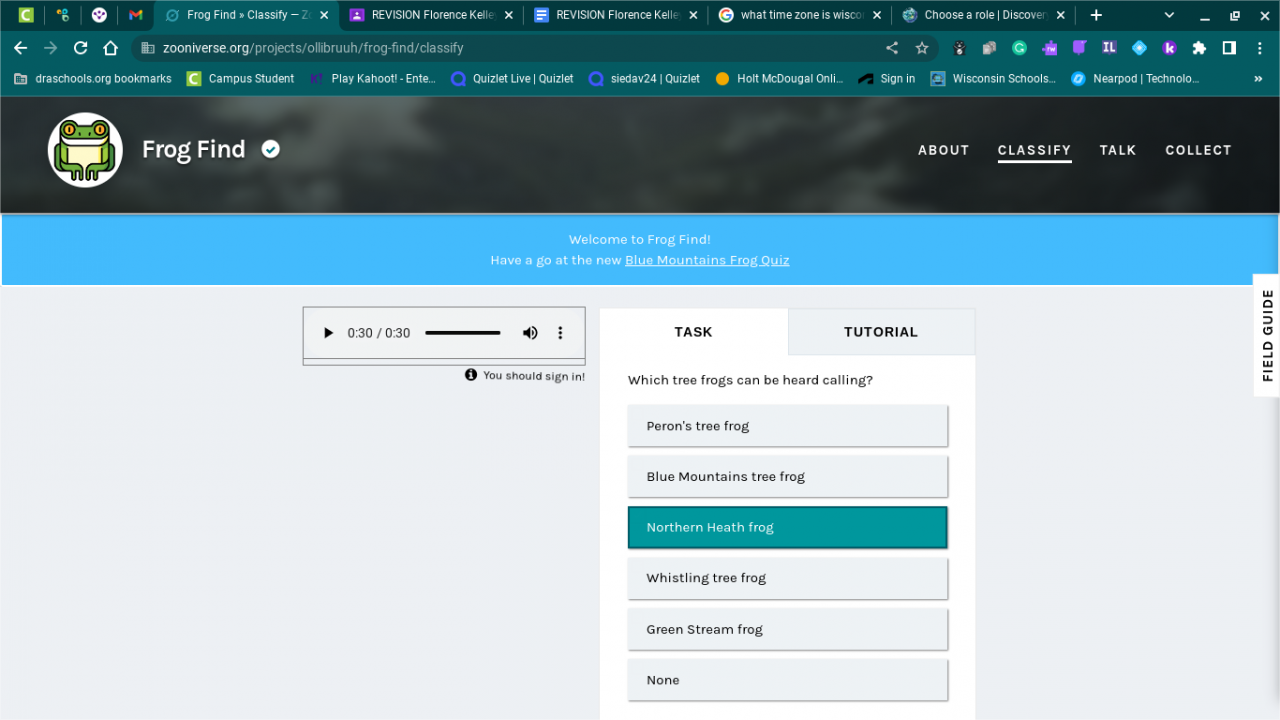Open the Classify nav item
The image size is (1280, 720).
click(x=1034, y=150)
